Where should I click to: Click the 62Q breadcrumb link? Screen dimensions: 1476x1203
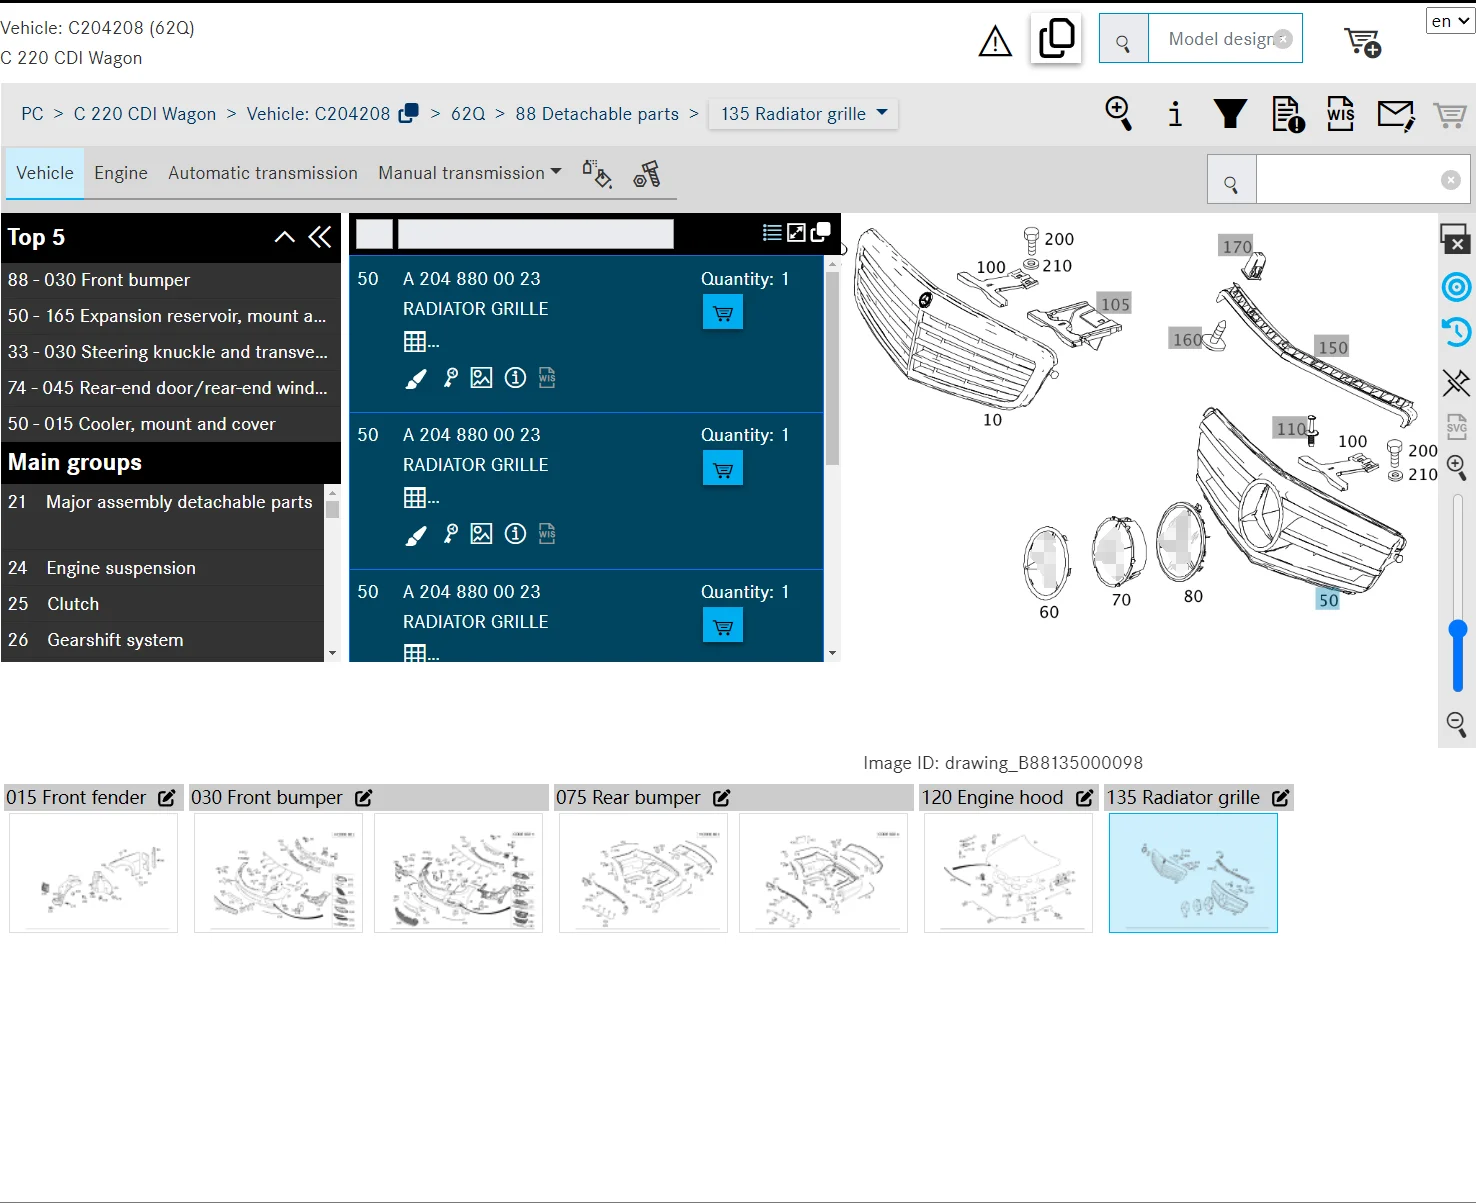468,114
